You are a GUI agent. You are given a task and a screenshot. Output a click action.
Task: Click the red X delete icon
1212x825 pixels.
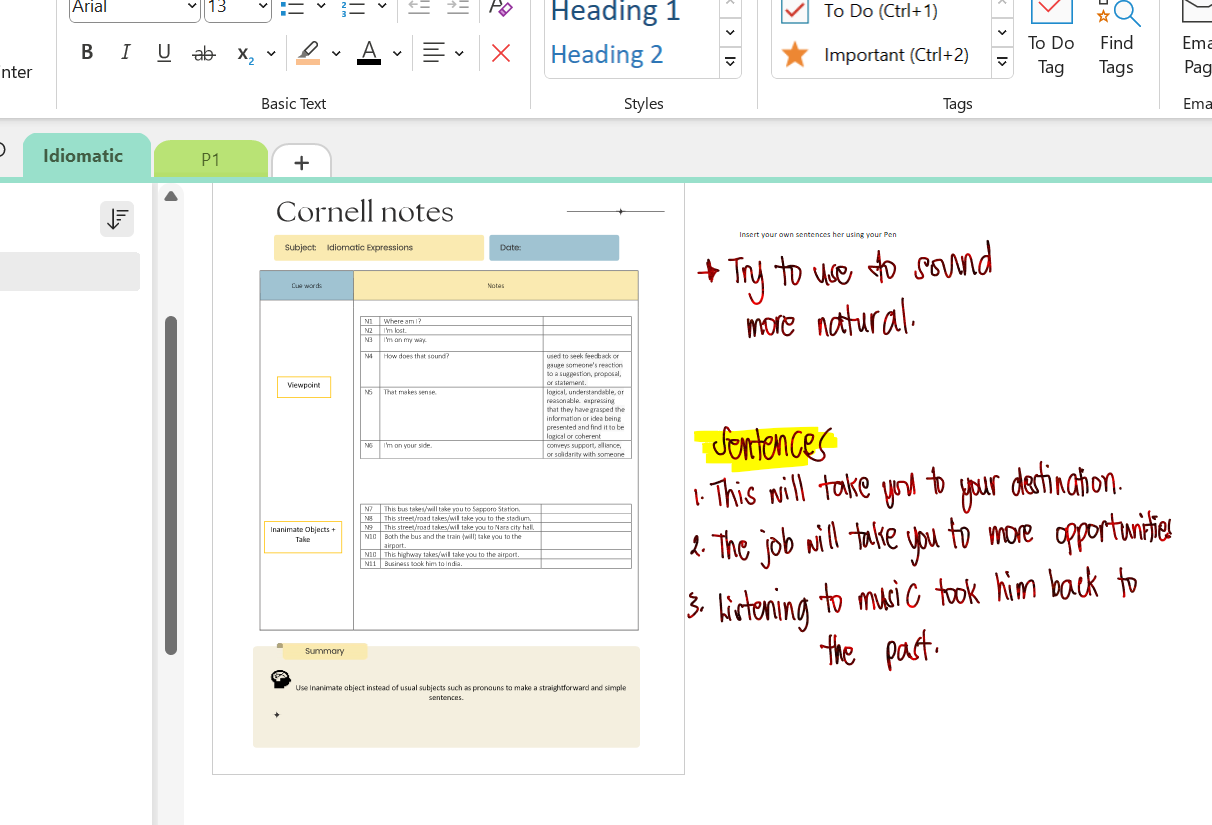point(501,53)
